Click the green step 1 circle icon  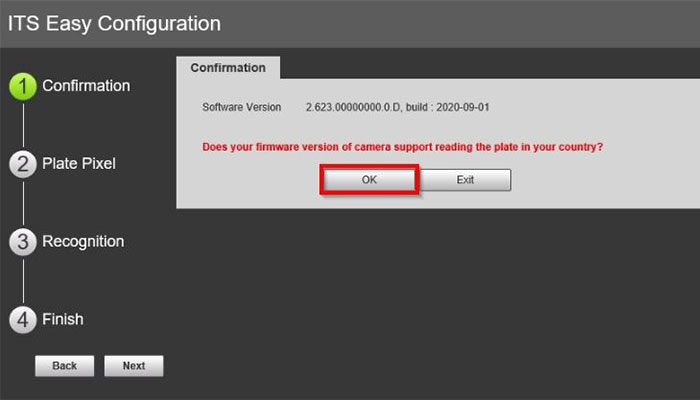[x=23, y=87]
